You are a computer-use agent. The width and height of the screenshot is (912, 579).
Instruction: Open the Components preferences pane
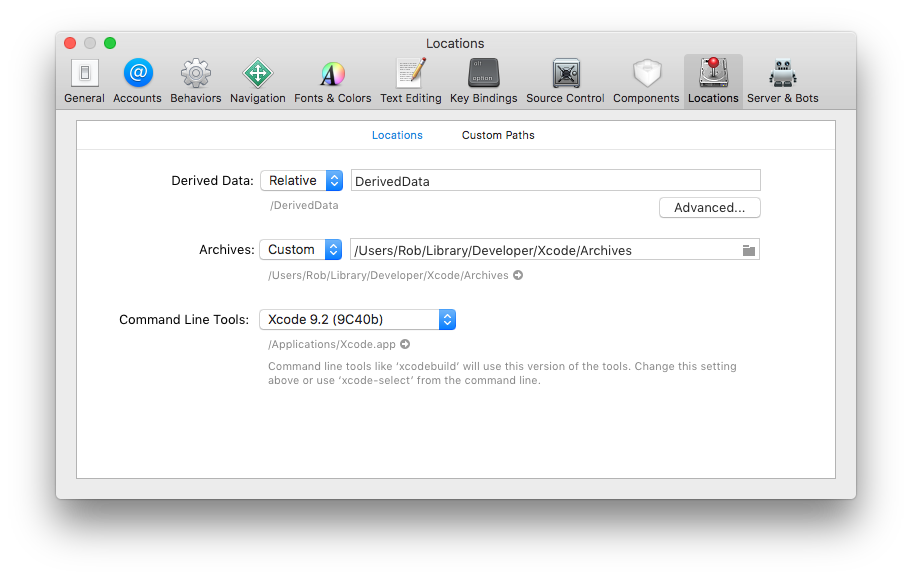point(646,81)
